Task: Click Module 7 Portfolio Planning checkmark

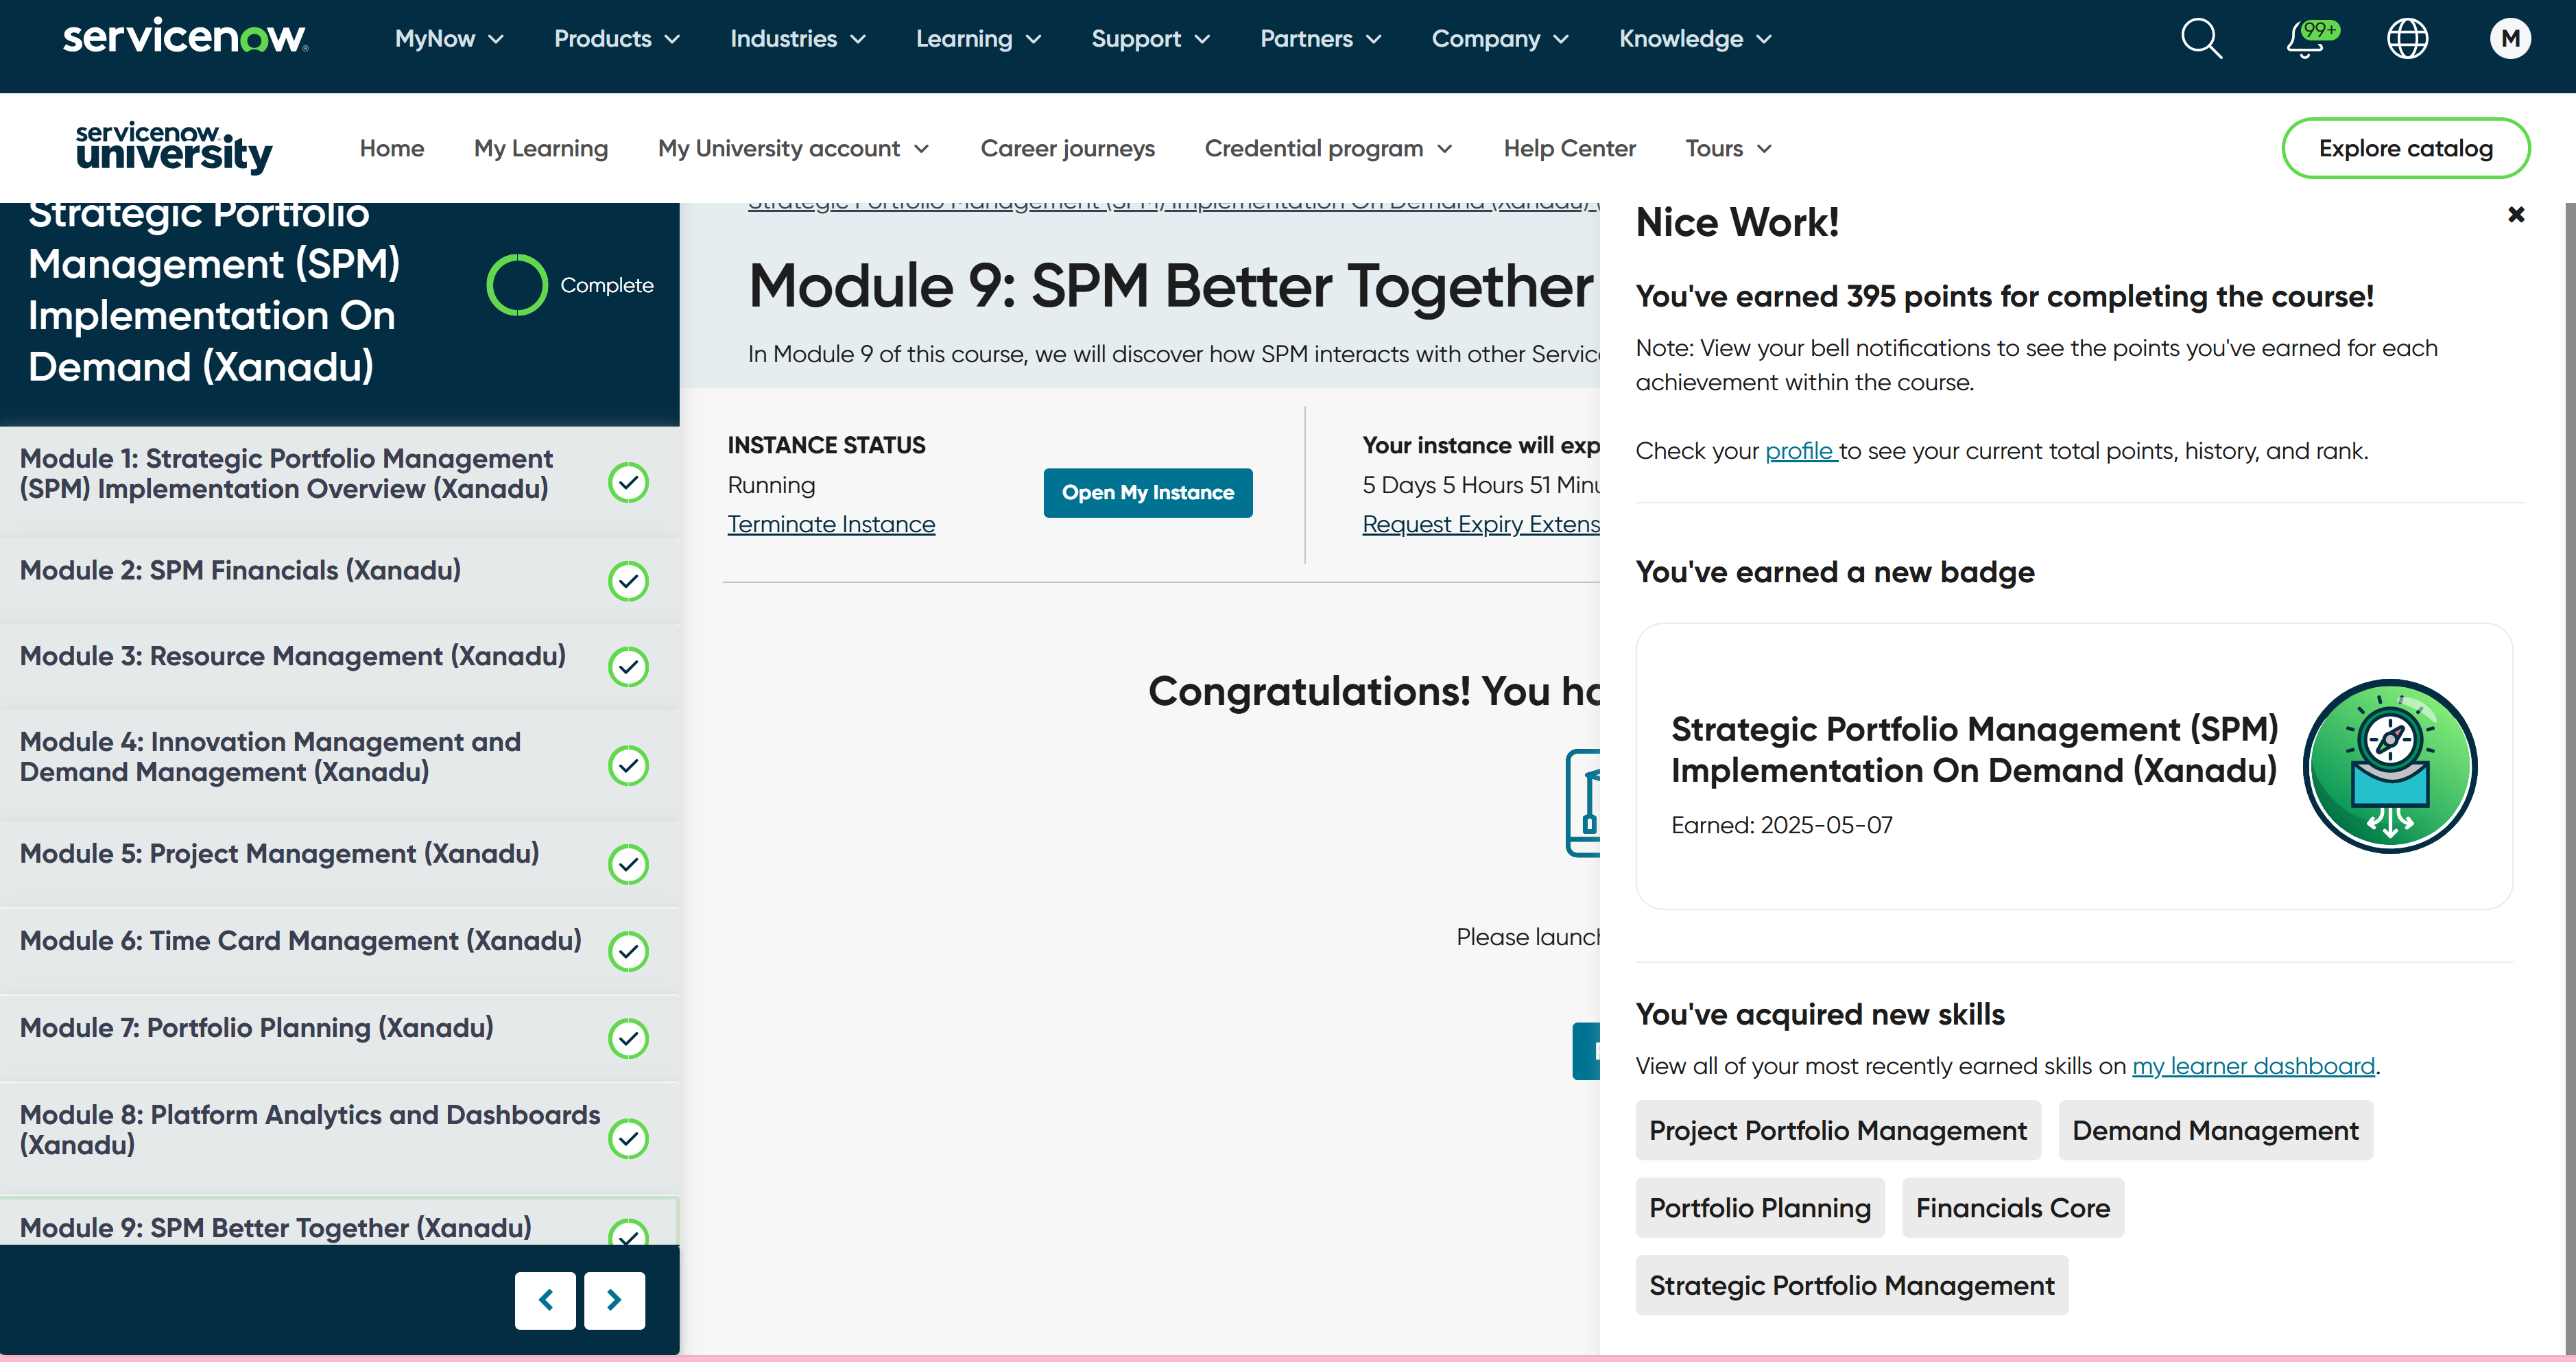Action: (x=628, y=1038)
